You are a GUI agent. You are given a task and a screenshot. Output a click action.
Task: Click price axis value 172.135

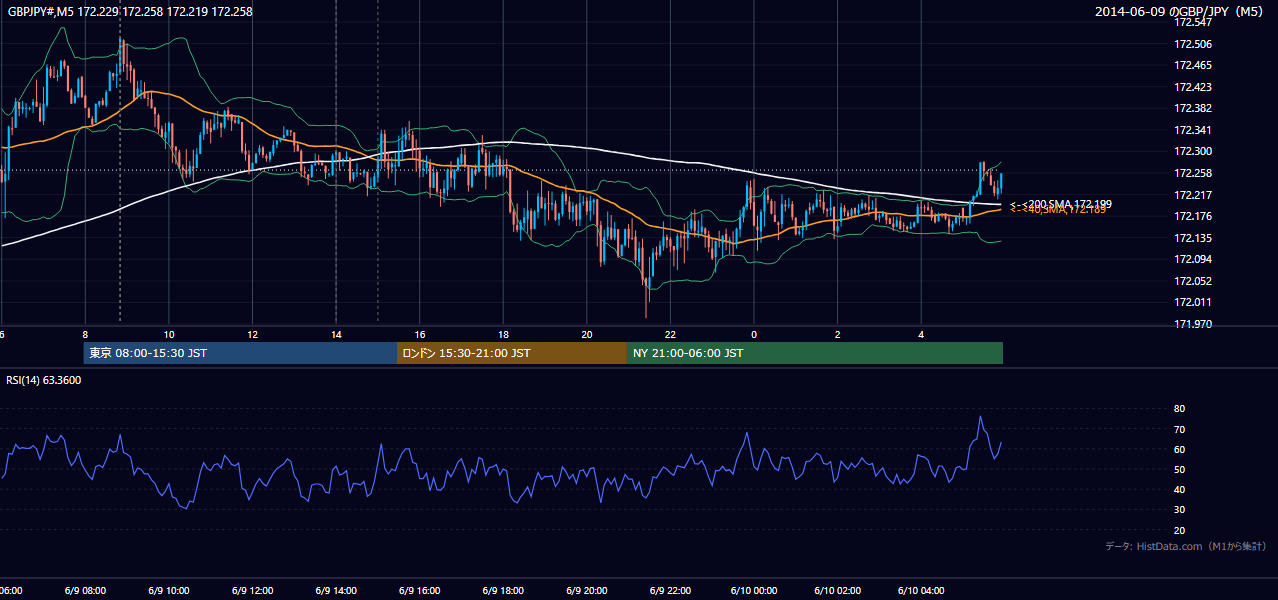(1192, 238)
